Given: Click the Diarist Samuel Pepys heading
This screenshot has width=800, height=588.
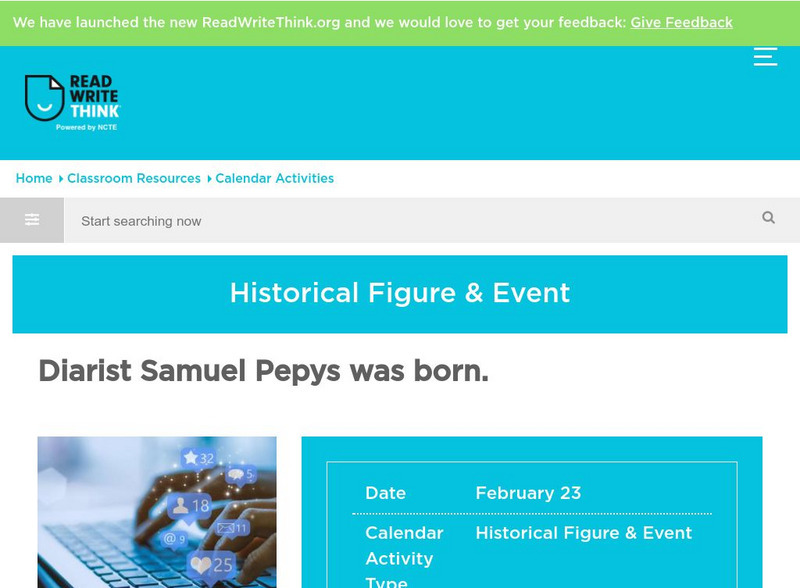Looking at the screenshot, I should pos(263,371).
